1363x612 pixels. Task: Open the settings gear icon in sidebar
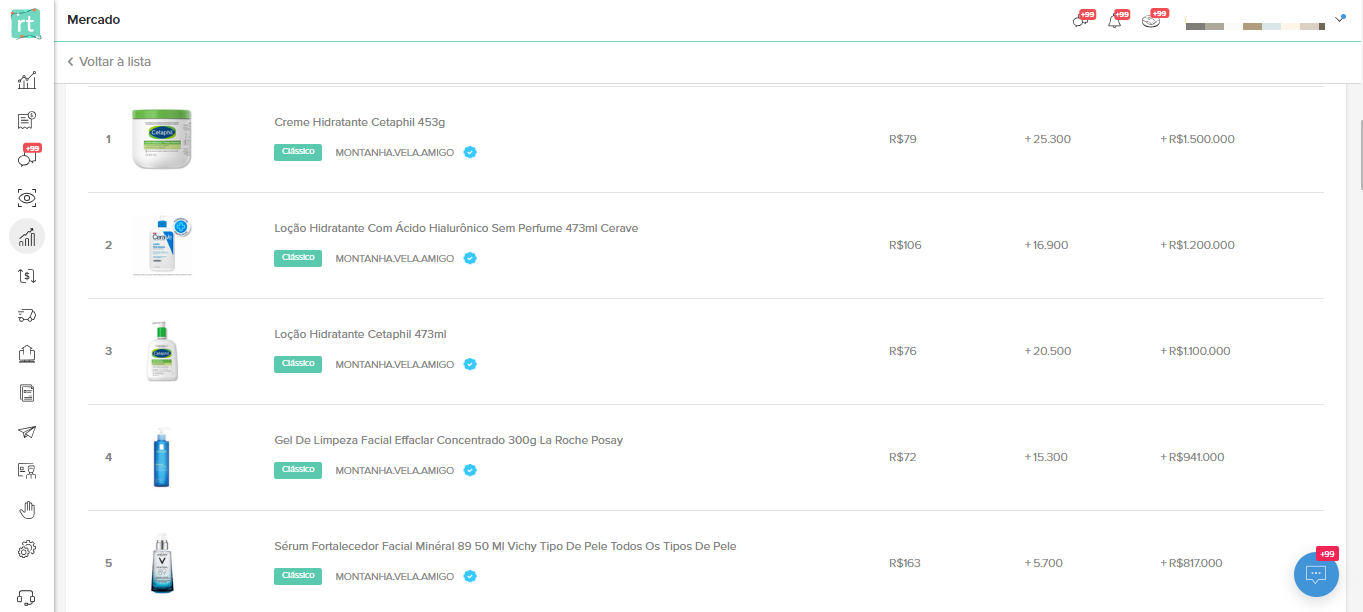(27, 549)
